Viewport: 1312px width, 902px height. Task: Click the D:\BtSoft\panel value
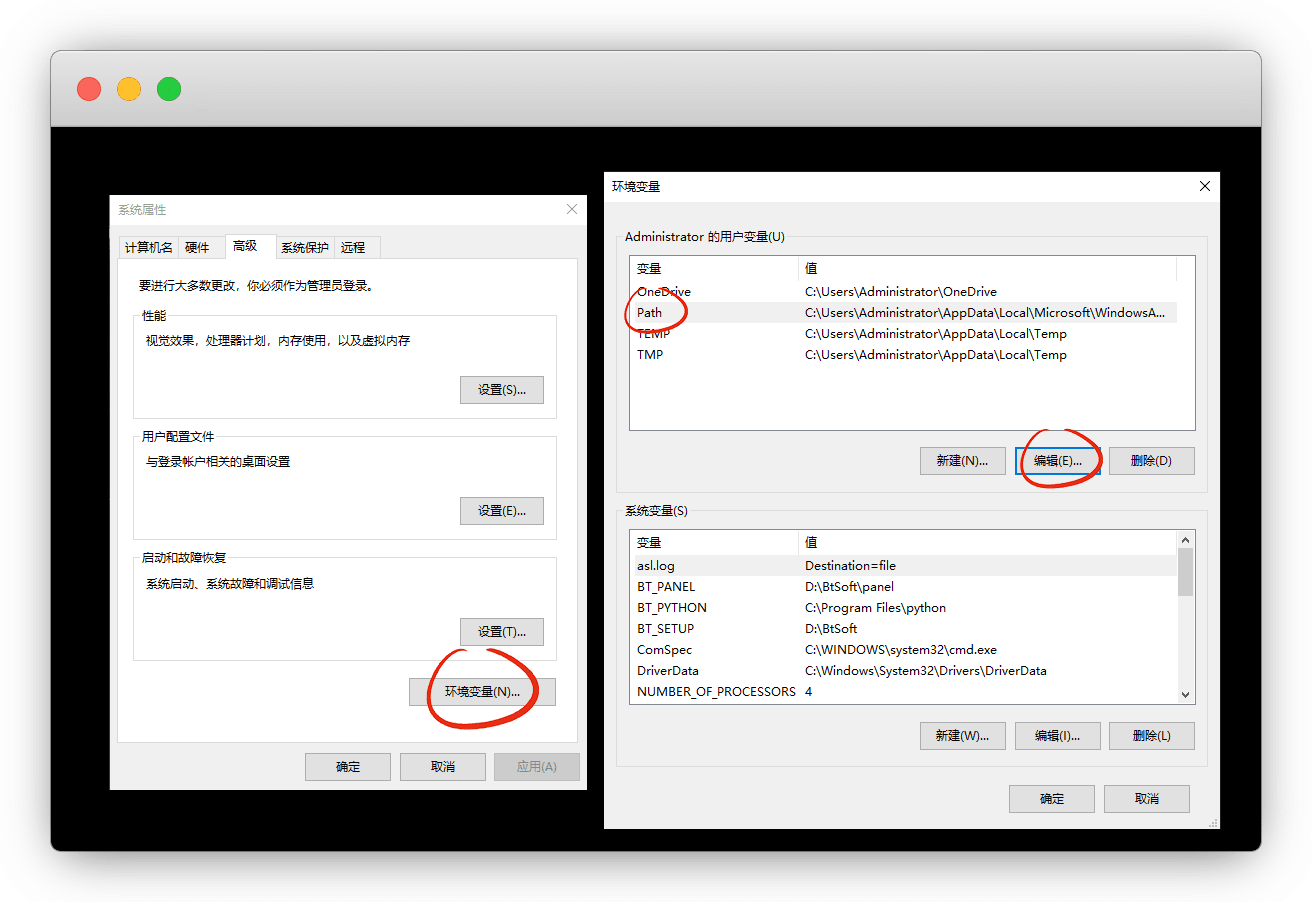[x=850, y=587]
